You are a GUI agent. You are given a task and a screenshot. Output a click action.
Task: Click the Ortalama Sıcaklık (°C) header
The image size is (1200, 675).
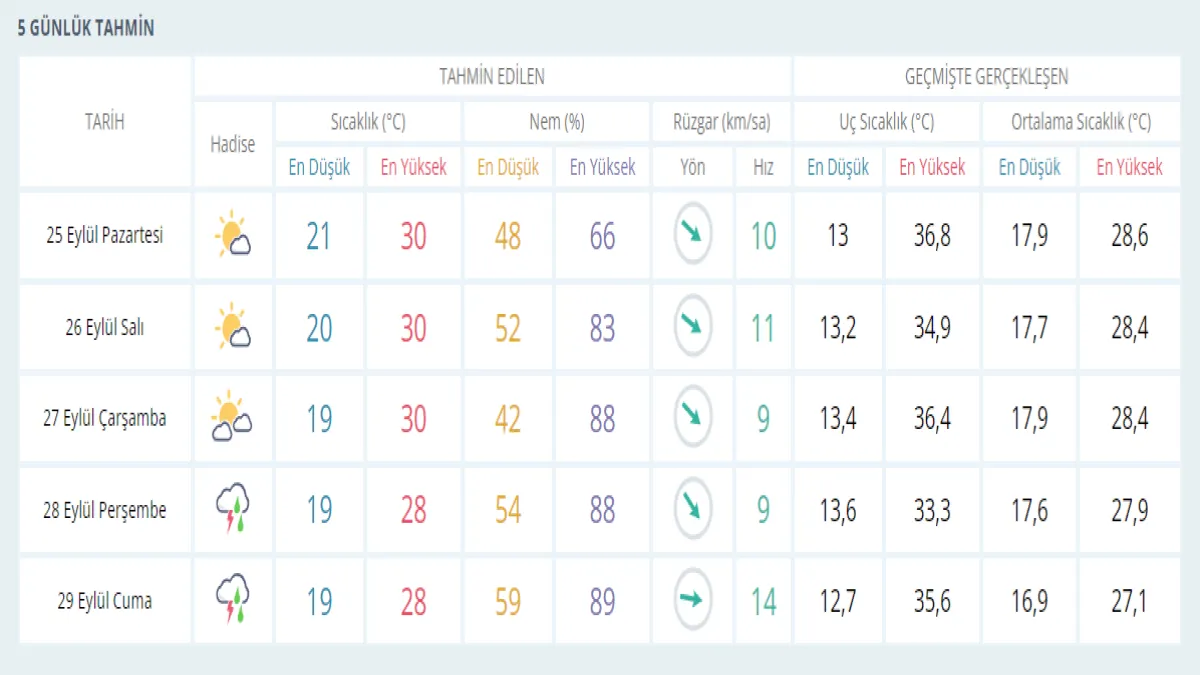click(x=1081, y=122)
